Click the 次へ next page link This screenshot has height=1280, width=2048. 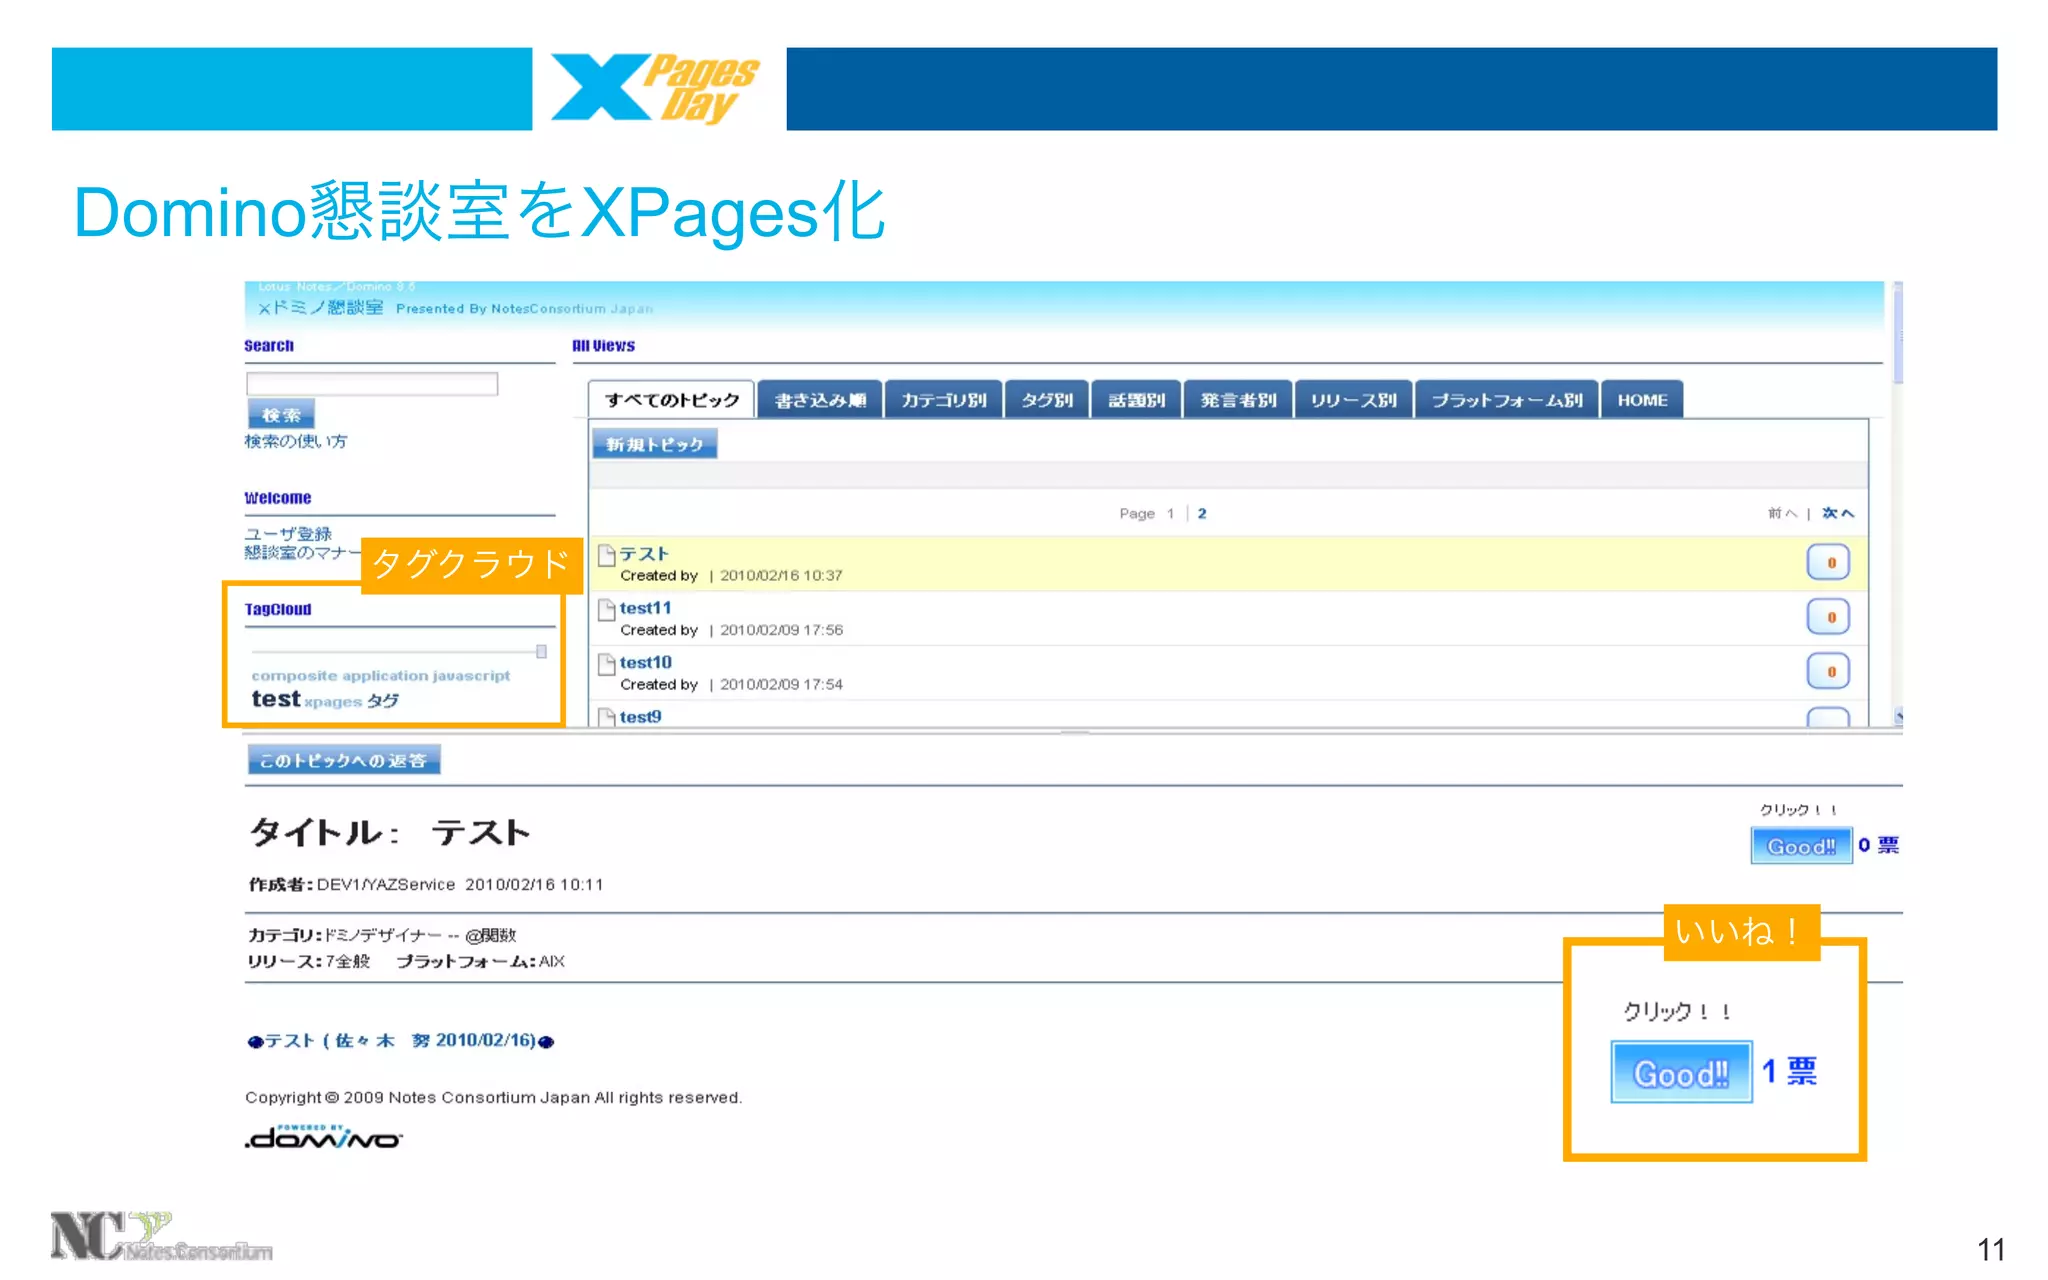pos(1838,513)
